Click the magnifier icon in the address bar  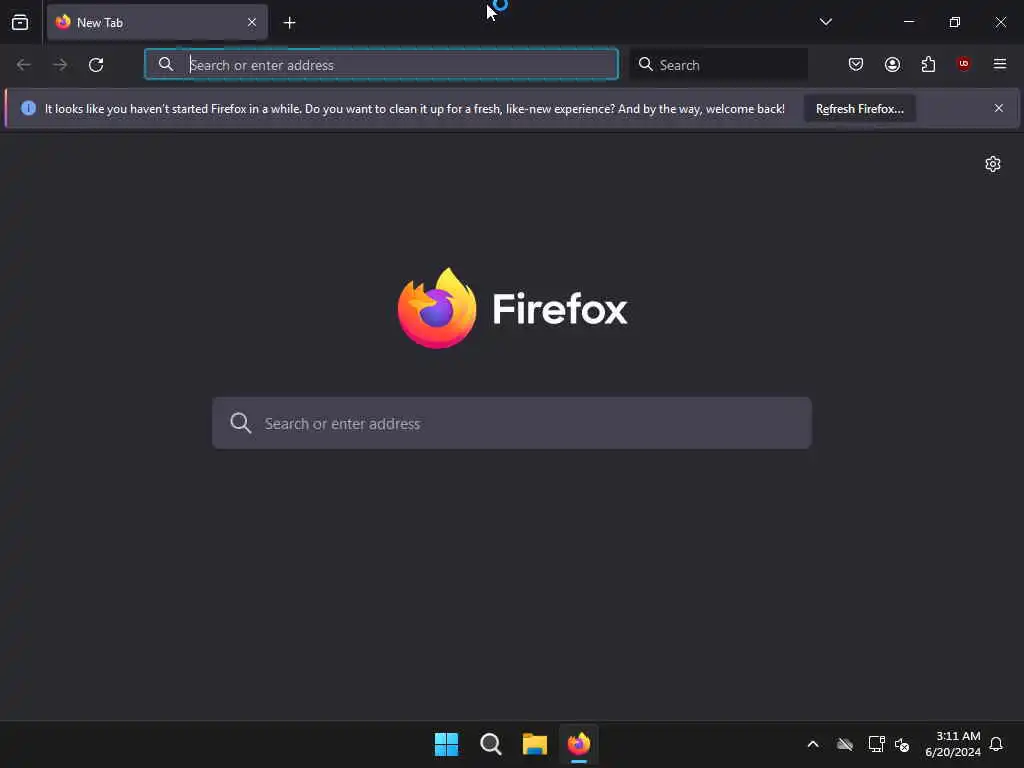click(166, 64)
